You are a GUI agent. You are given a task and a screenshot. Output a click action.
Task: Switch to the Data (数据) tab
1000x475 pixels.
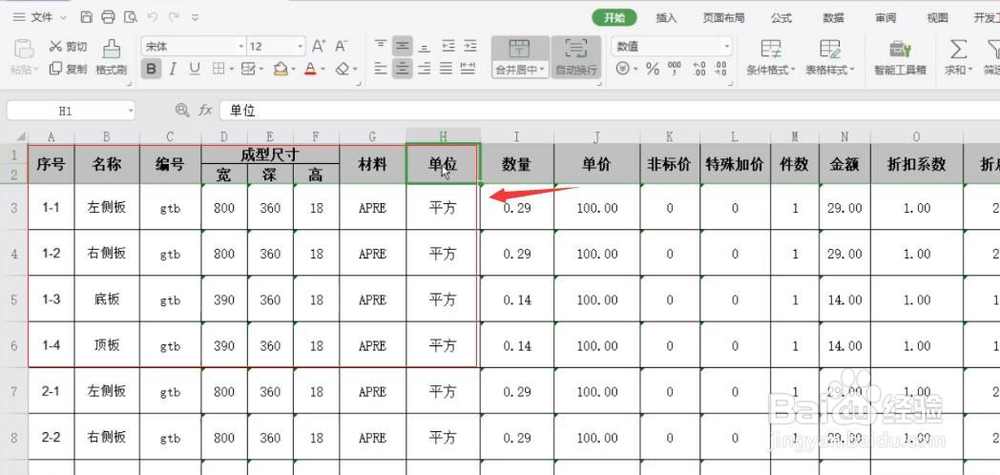pos(834,18)
